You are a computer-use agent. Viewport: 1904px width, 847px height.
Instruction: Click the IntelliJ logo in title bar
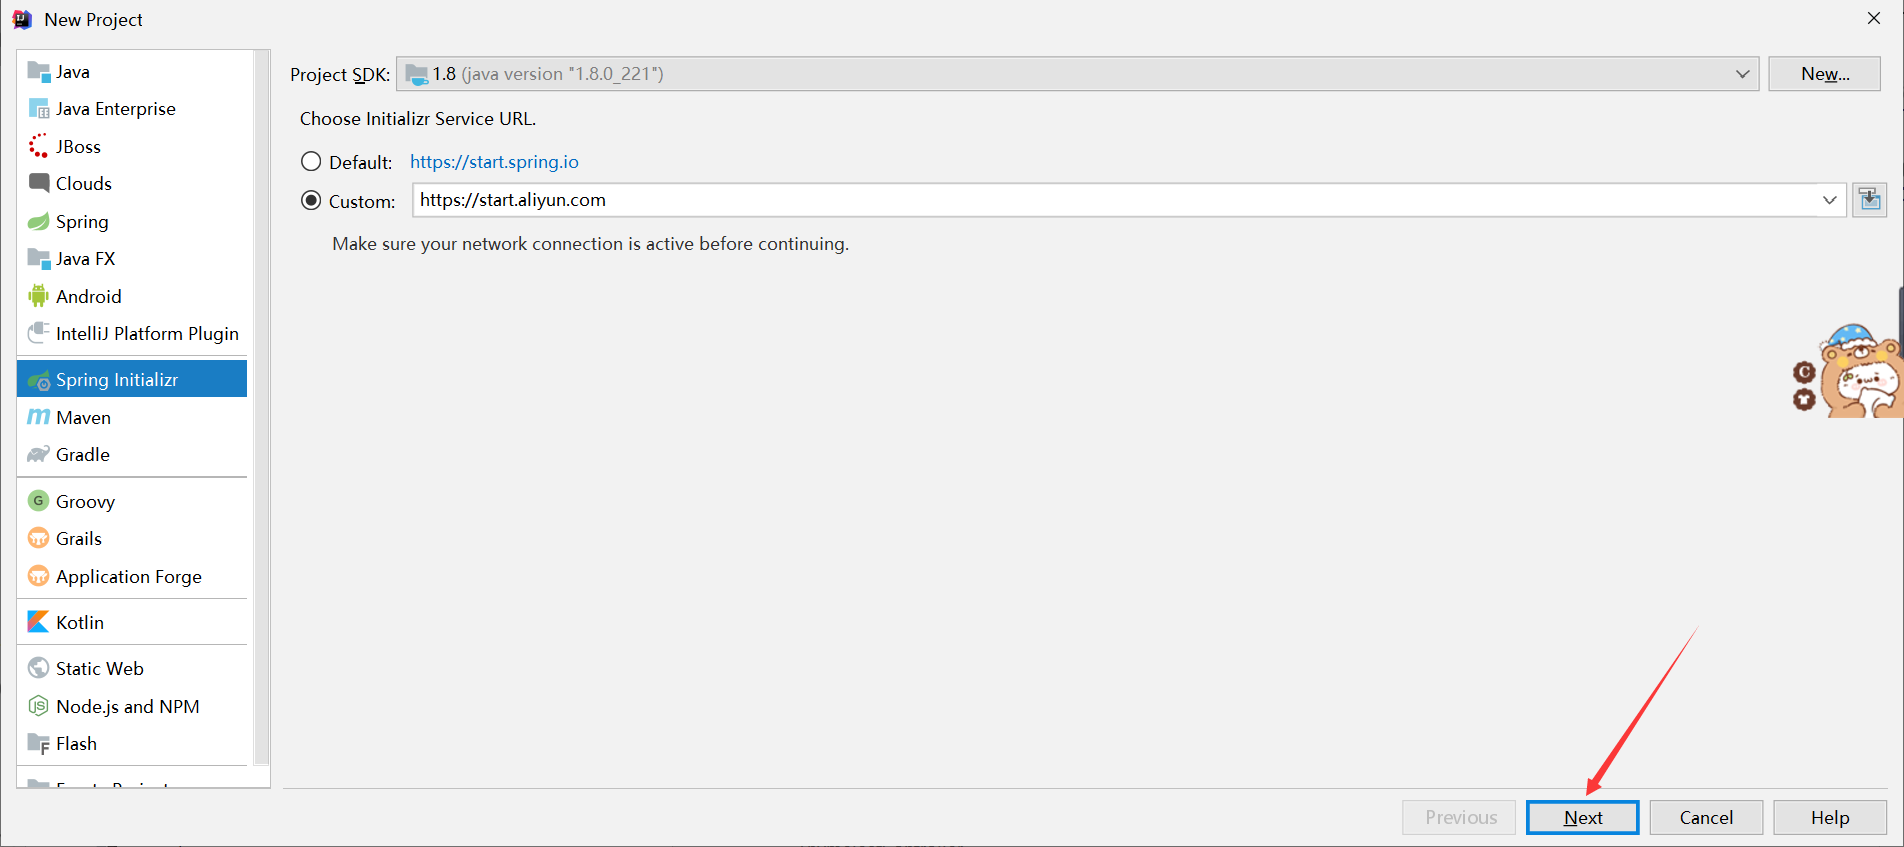(22, 19)
